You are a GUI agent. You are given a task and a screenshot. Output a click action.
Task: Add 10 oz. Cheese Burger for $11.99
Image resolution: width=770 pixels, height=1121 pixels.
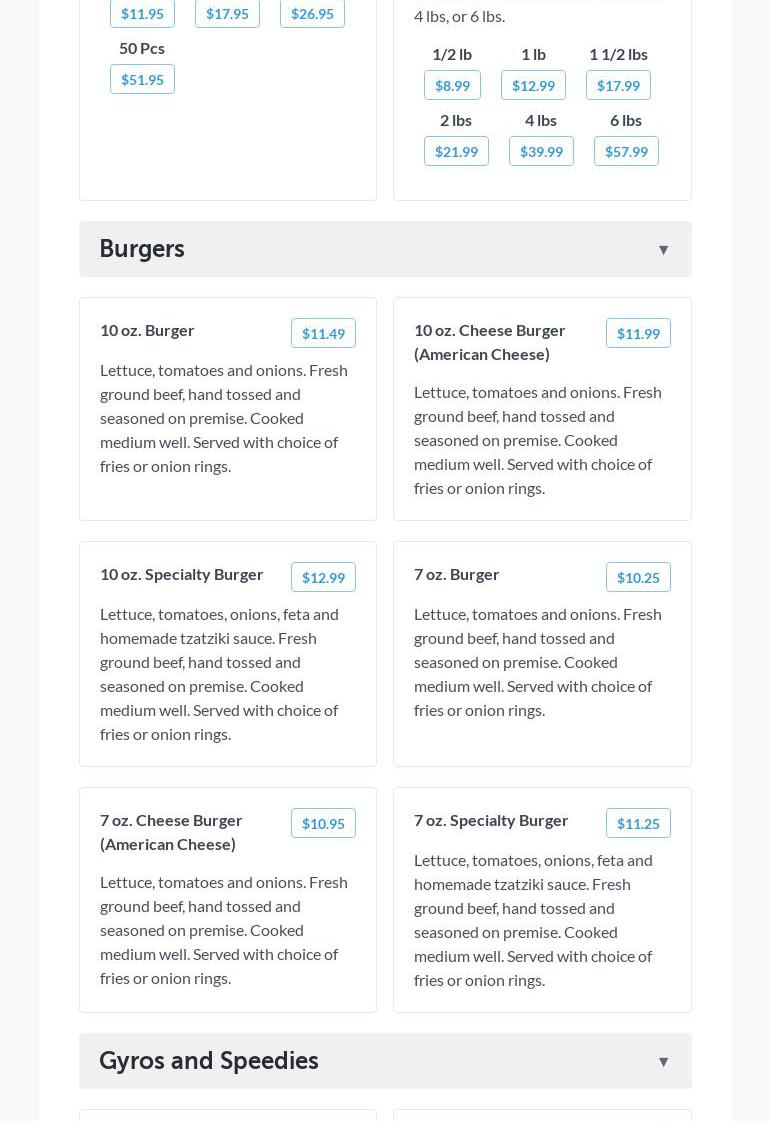coord(638,334)
